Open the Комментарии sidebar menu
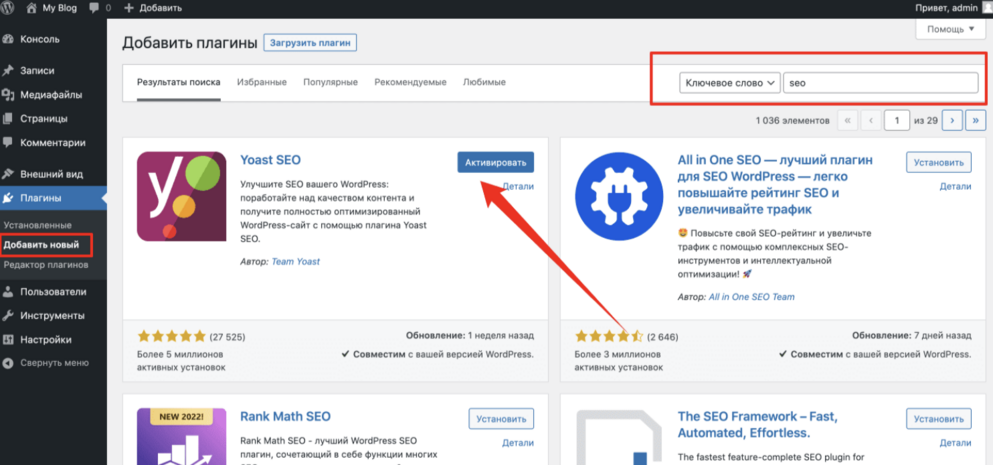Screen dimensions: 993x465 tap(53, 143)
